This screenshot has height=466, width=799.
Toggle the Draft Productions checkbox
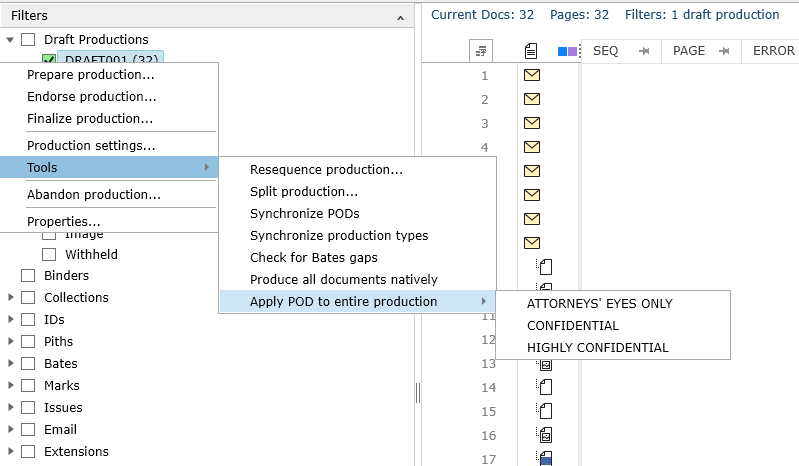[28, 40]
